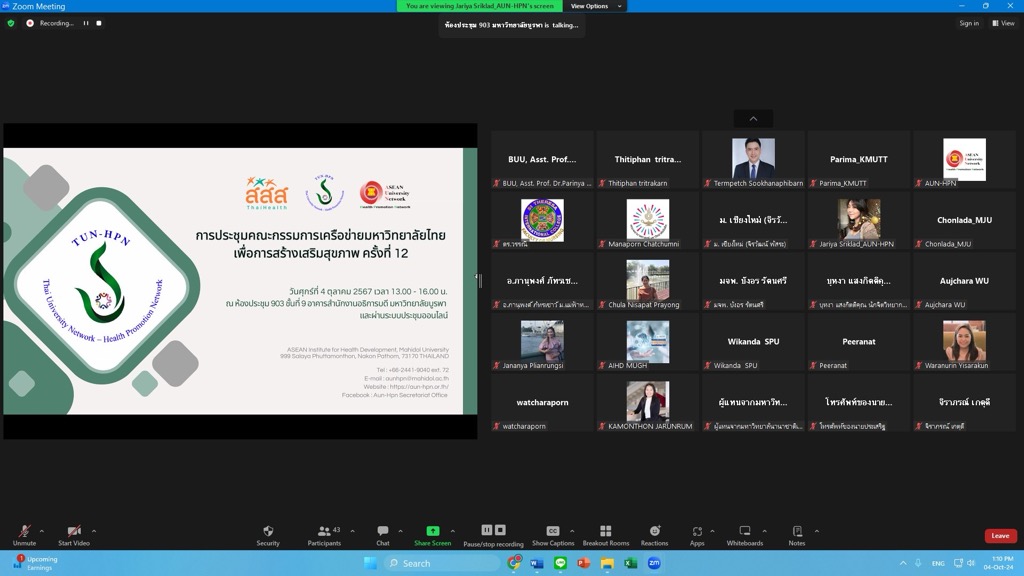Open the View layout menu
1024x576 pixels.
tap(1003, 23)
